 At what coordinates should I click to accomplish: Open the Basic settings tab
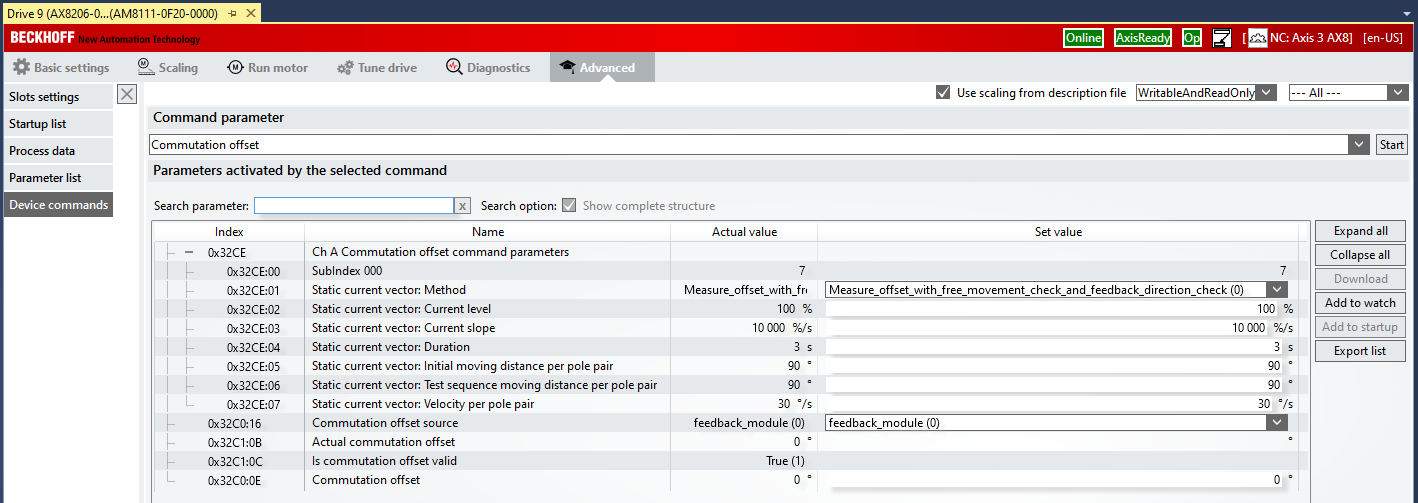pyautogui.click(x=61, y=68)
